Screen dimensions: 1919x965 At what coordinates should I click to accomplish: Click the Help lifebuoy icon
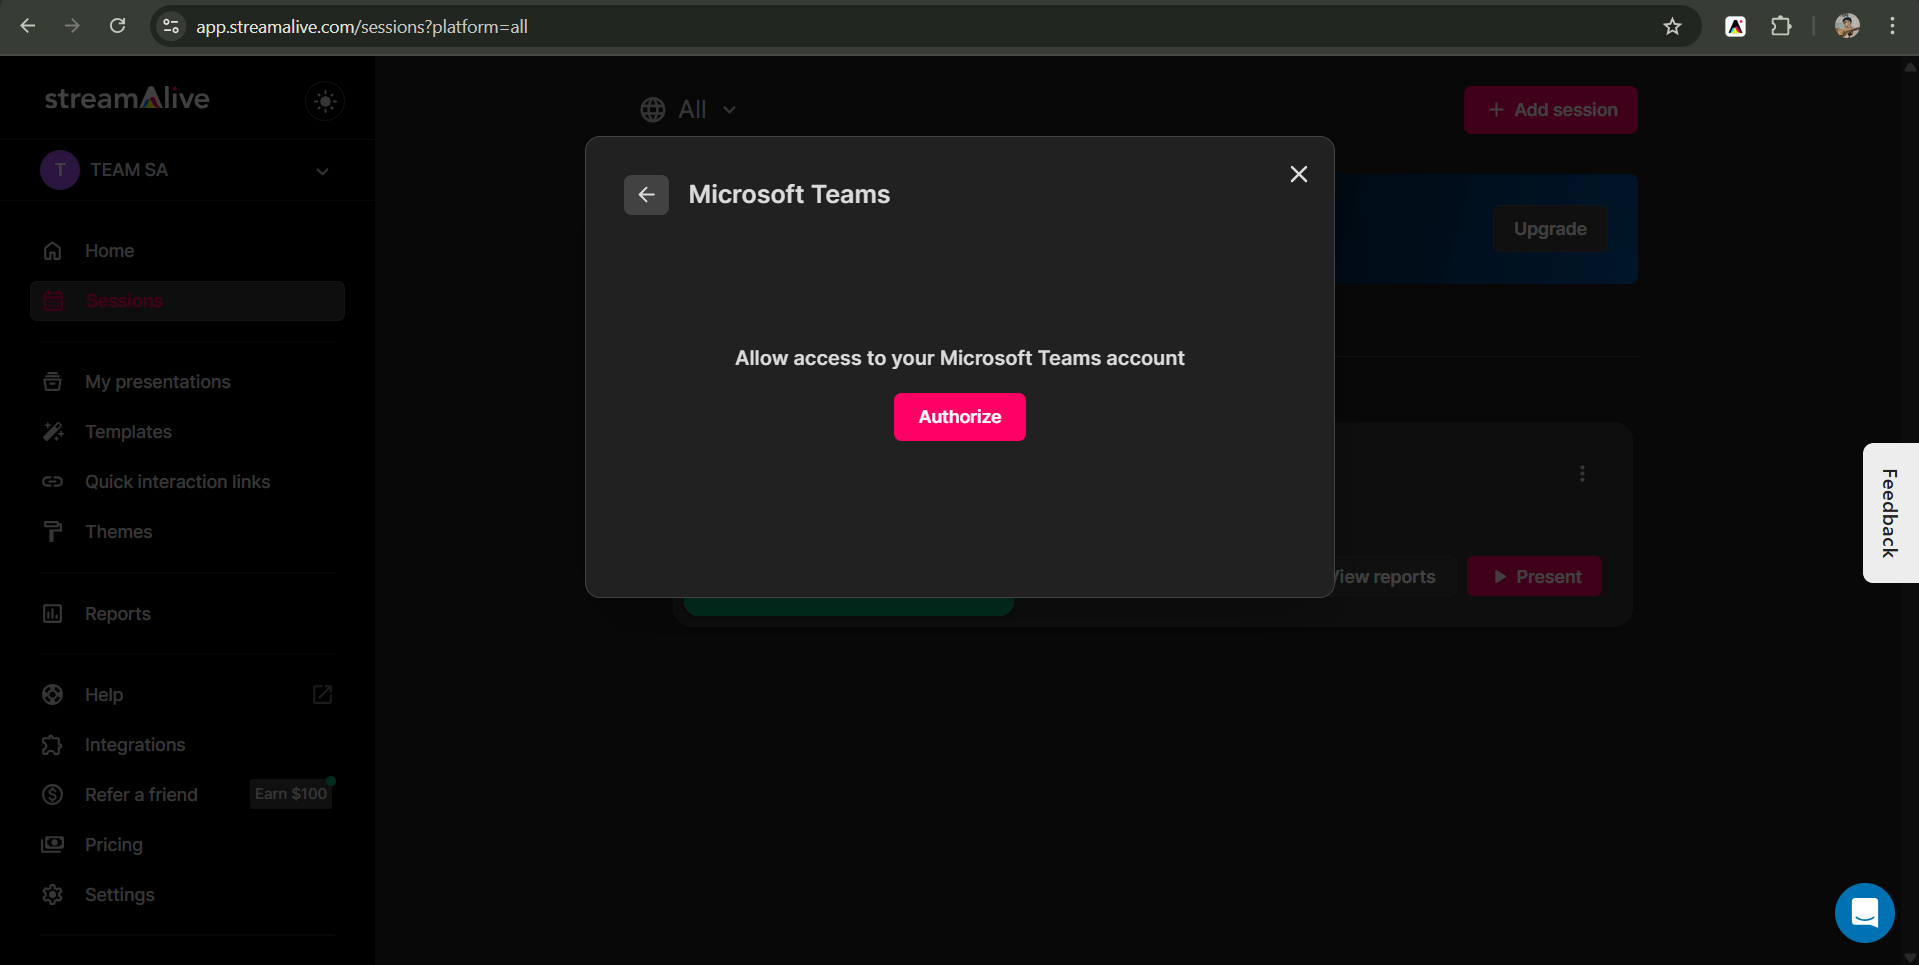click(53, 695)
